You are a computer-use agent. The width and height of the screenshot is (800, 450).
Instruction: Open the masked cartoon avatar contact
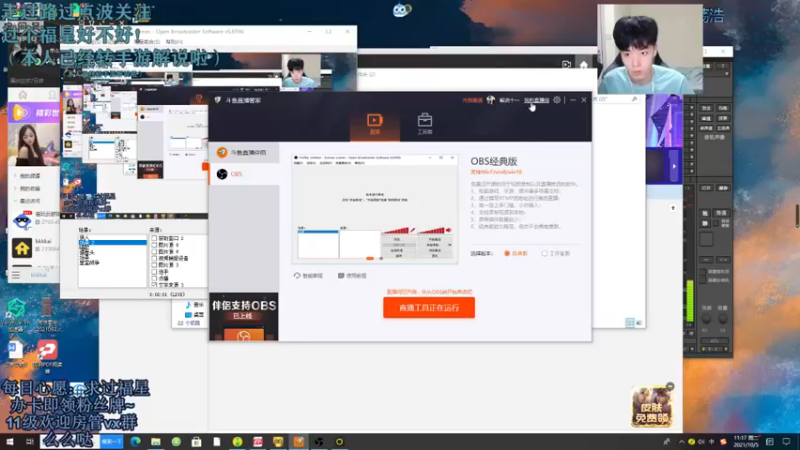click(22, 221)
